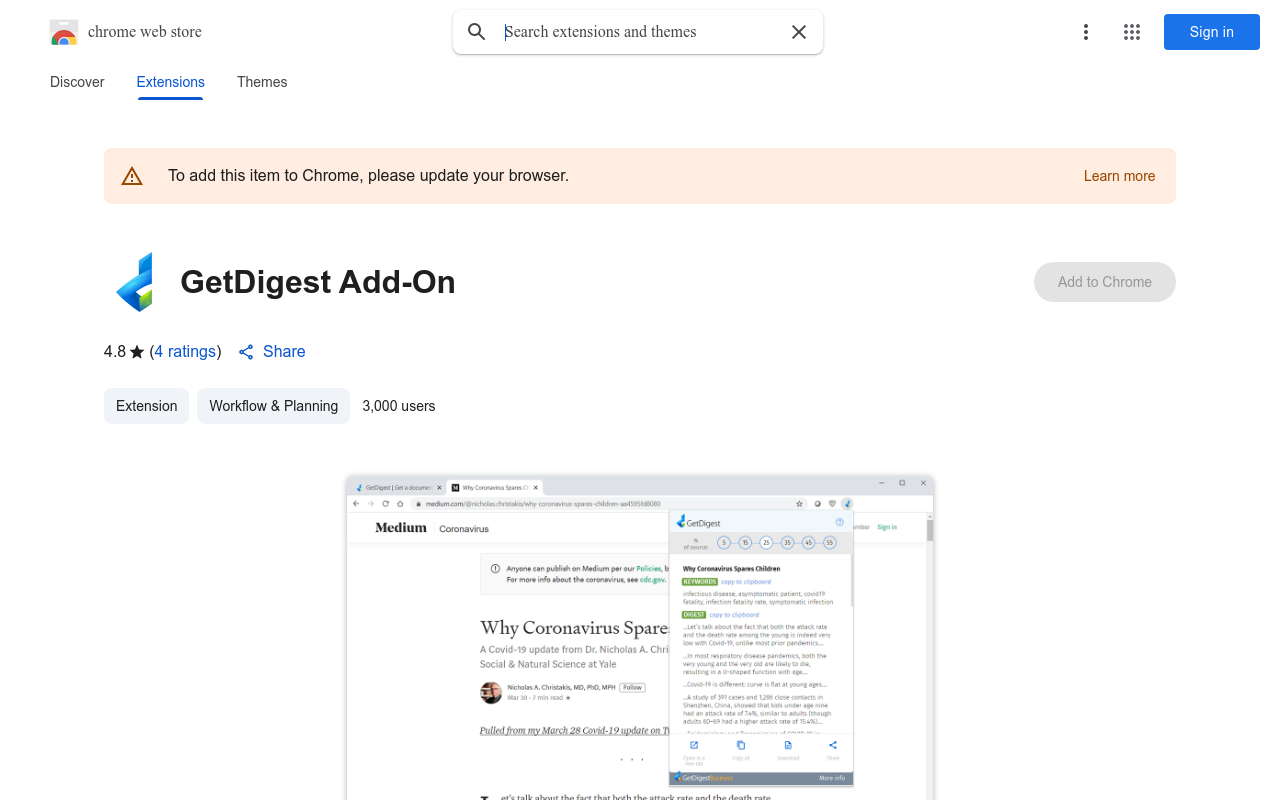
Task: Go to the Discover tab
Action: (x=77, y=82)
